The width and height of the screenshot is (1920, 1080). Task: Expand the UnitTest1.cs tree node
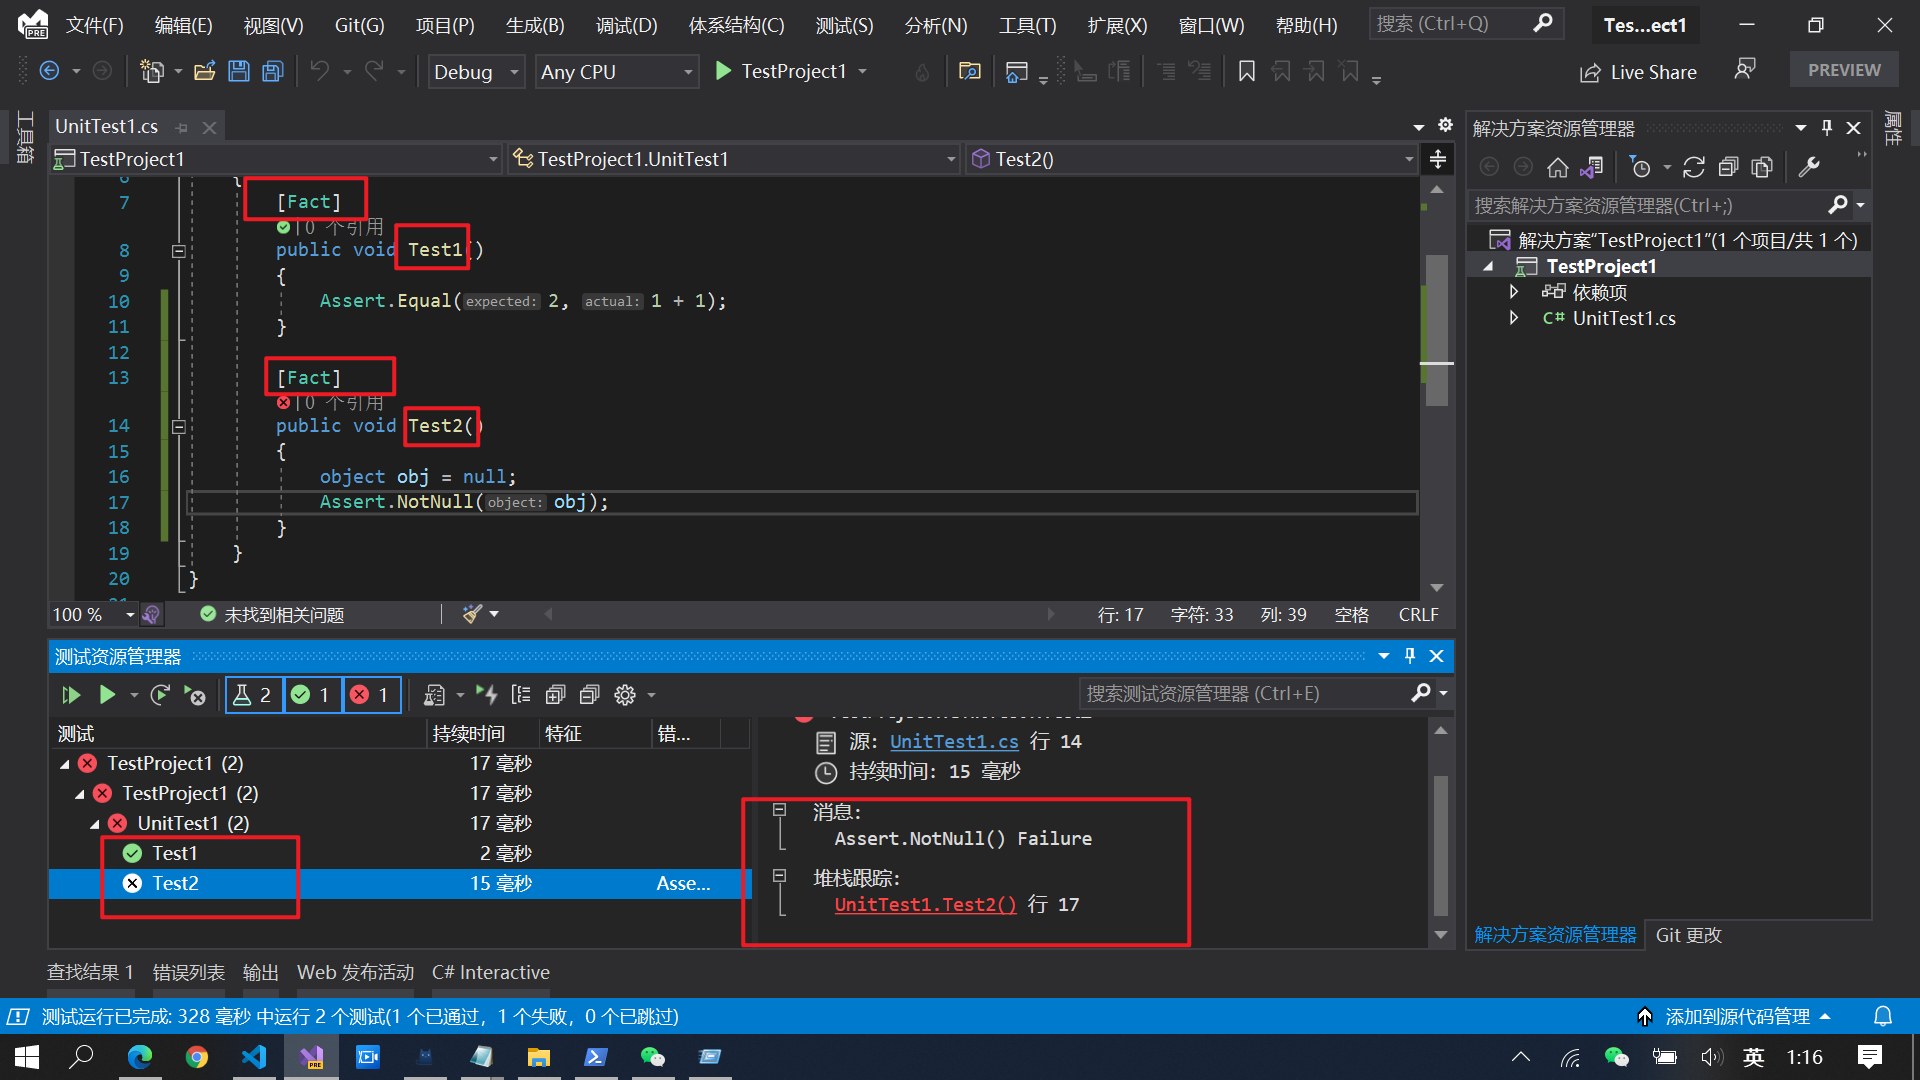pos(1514,318)
